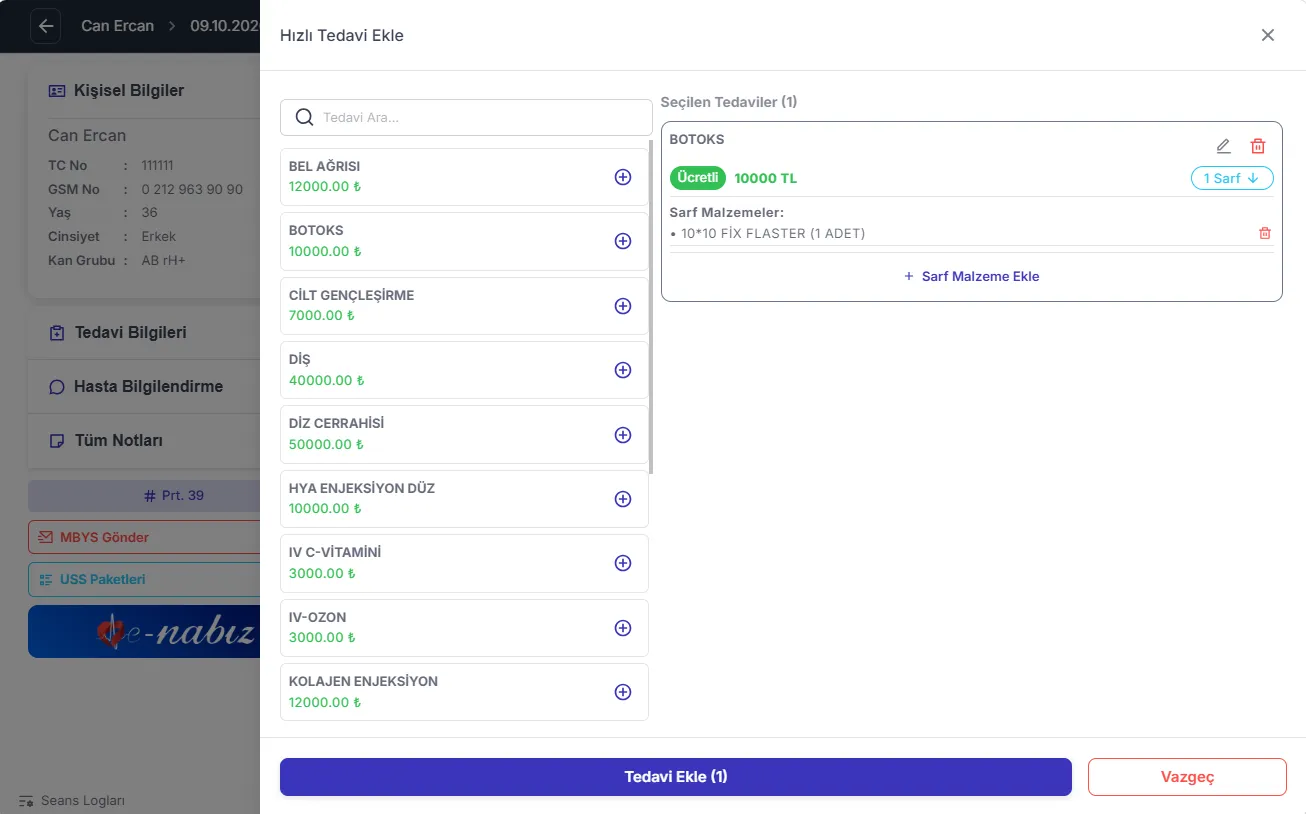This screenshot has height=814, width=1306.
Task: Open Seans Logları at bottom
Action: tap(72, 801)
